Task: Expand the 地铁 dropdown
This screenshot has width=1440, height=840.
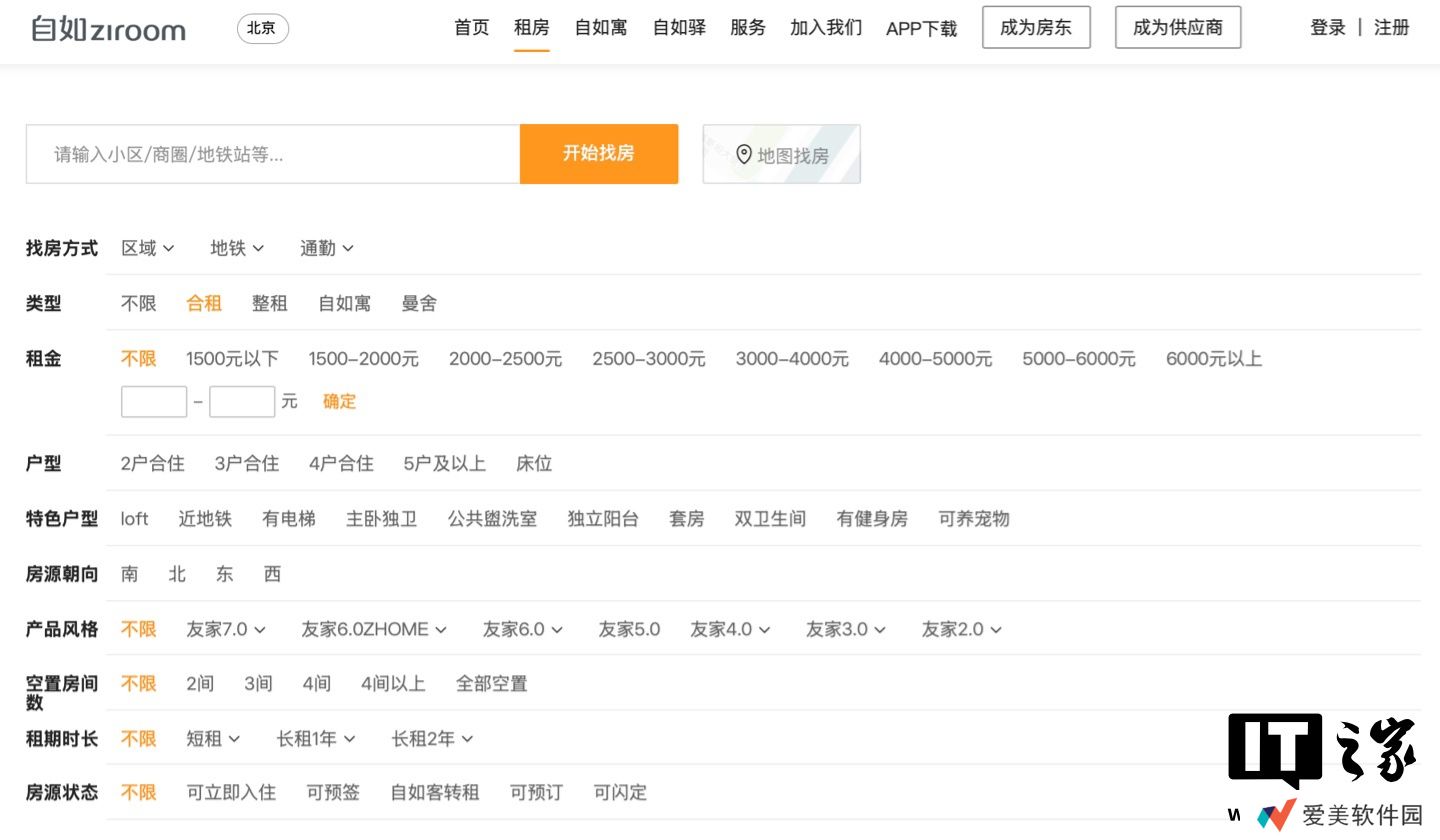Action: 237,248
